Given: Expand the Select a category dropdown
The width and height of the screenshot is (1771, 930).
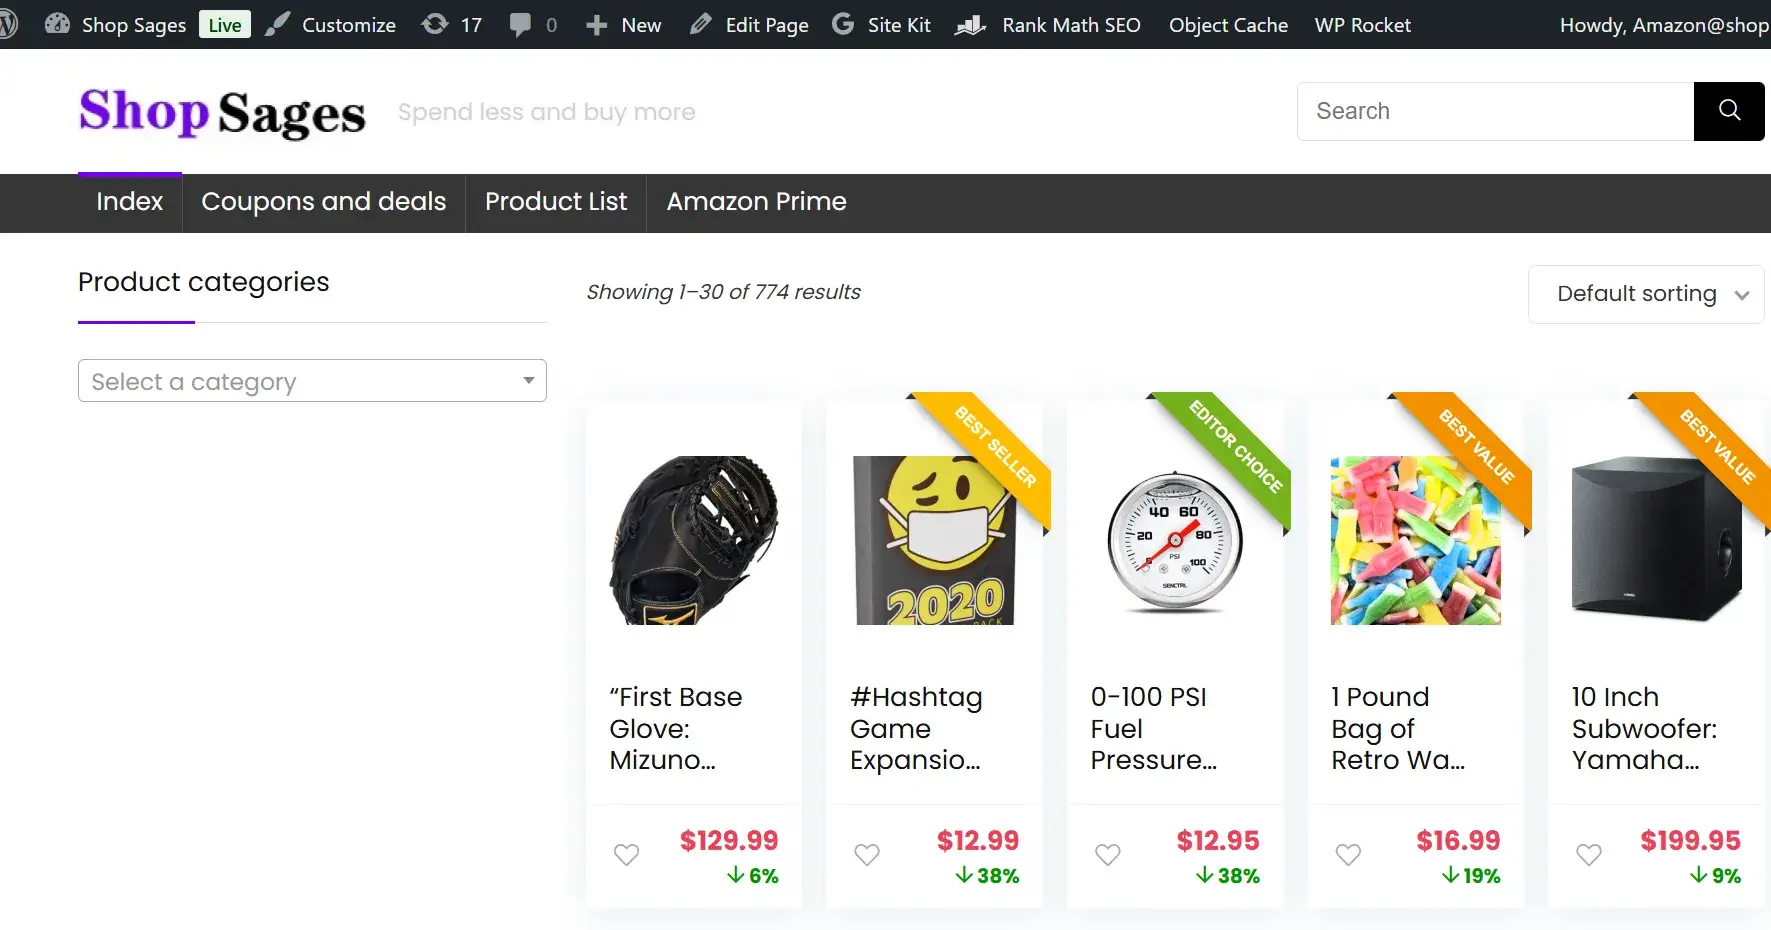Looking at the screenshot, I should [311, 381].
